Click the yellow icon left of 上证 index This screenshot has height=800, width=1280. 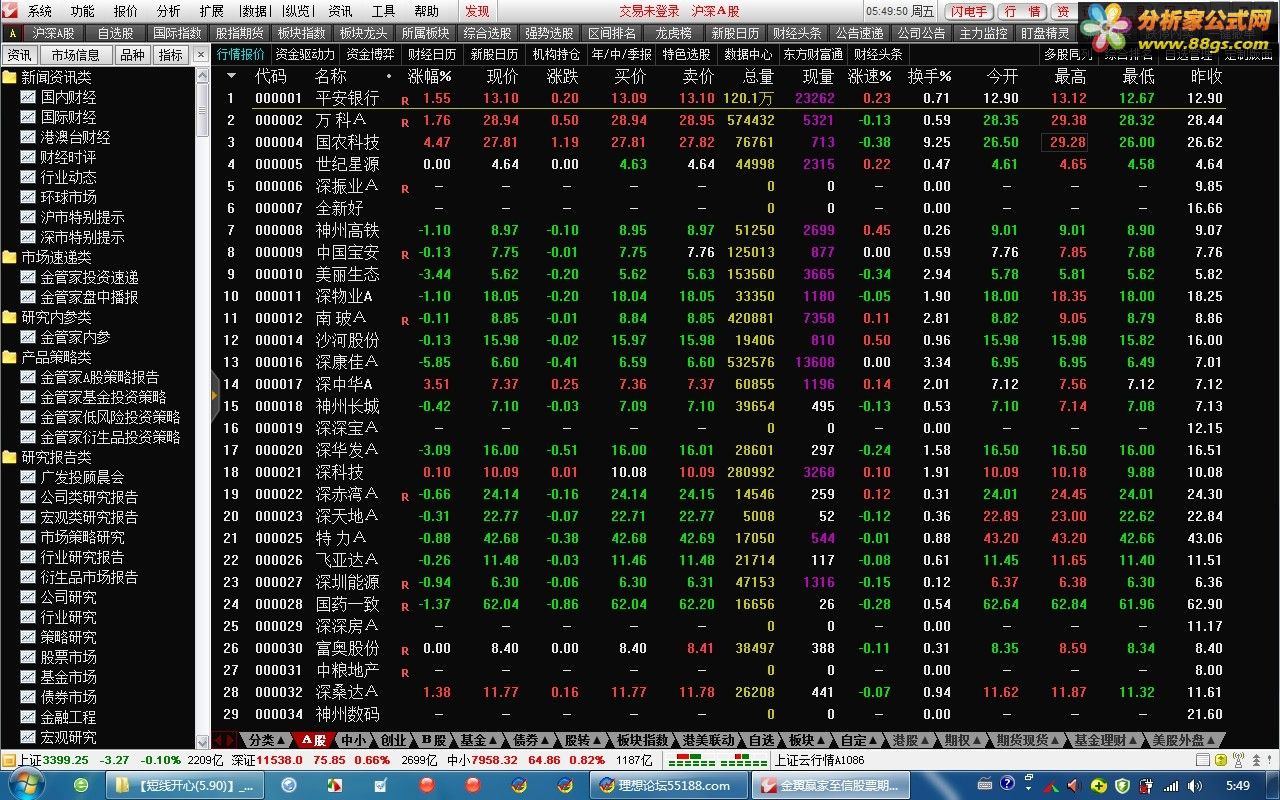[x=9, y=760]
